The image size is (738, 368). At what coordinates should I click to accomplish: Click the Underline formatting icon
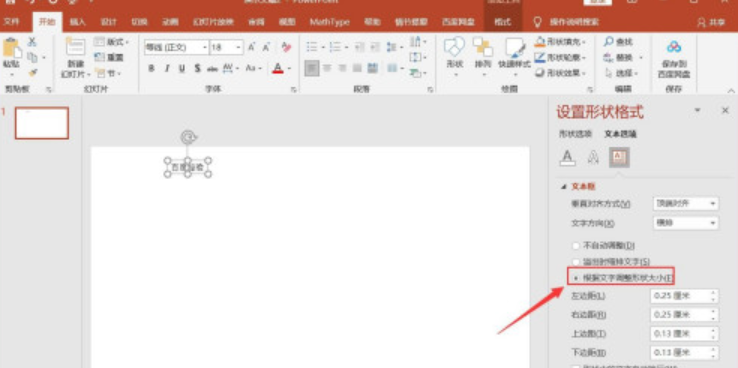tap(182, 69)
